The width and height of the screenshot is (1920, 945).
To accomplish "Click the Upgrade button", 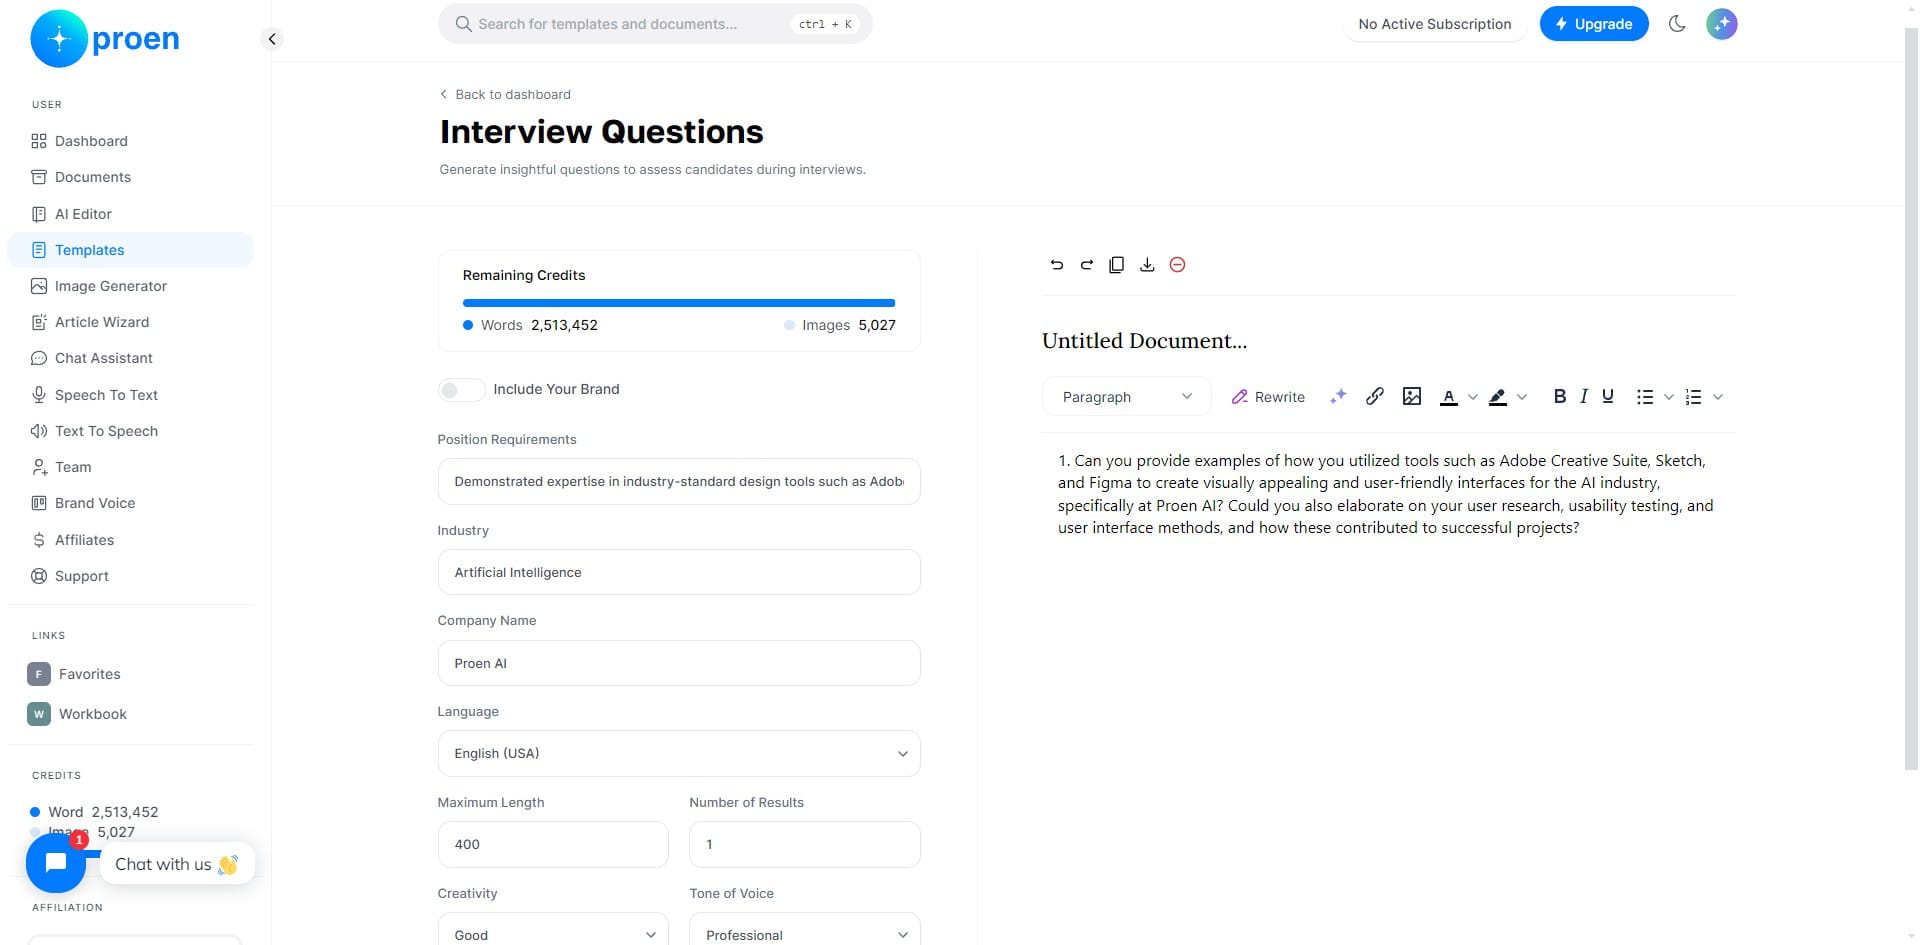I will pos(1594,24).
